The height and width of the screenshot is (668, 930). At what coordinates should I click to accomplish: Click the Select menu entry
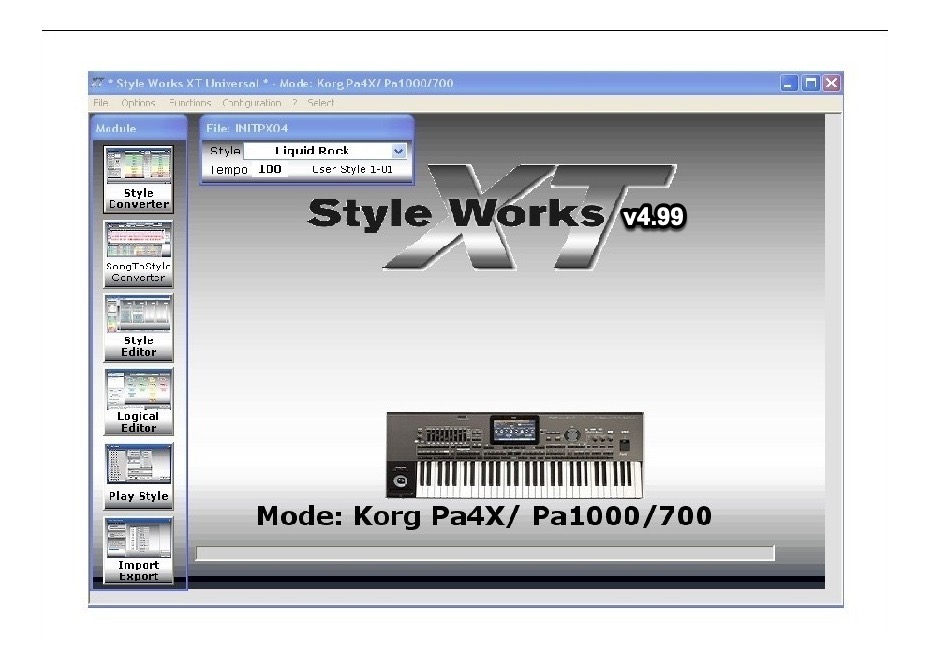tap(319, 103)
